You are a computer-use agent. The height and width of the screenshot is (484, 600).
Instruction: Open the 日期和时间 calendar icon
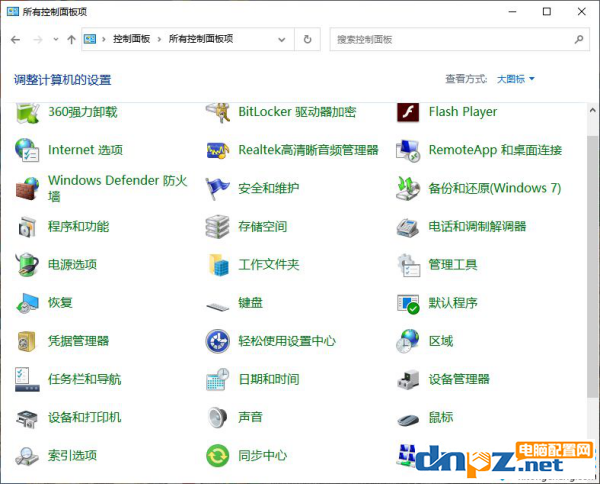pos(217,379)
